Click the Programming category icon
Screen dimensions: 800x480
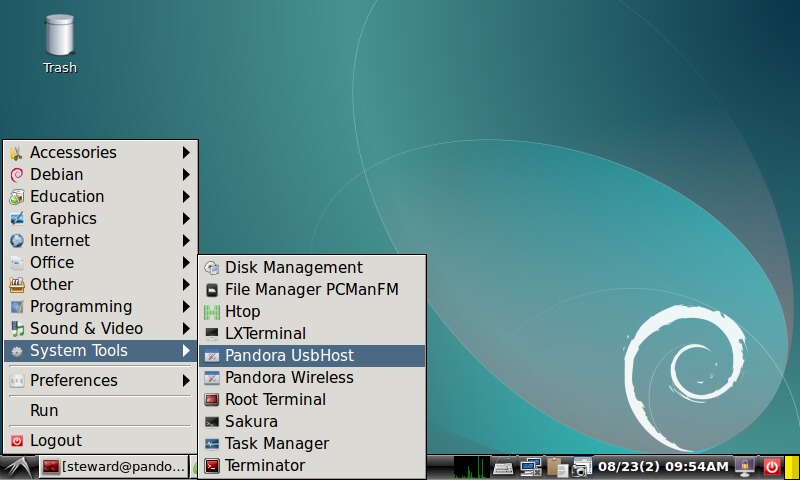pyautogui.click(x=17, y=306)
